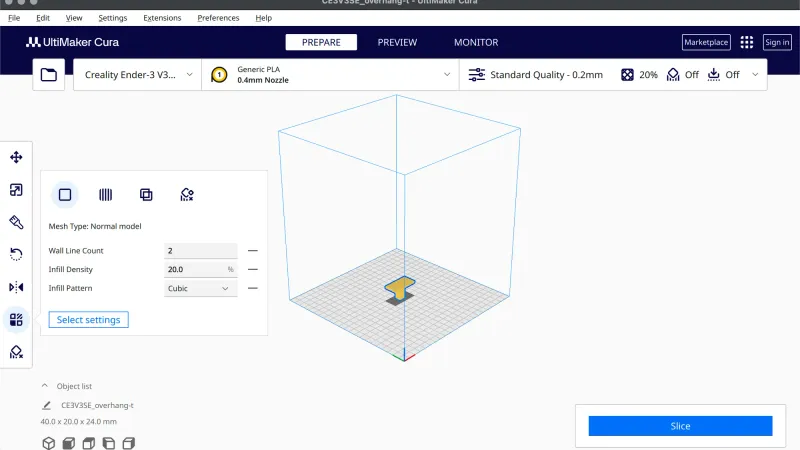
Task: Expand the Generic PLA material dropdown chevron
Action: click(447, 74)
